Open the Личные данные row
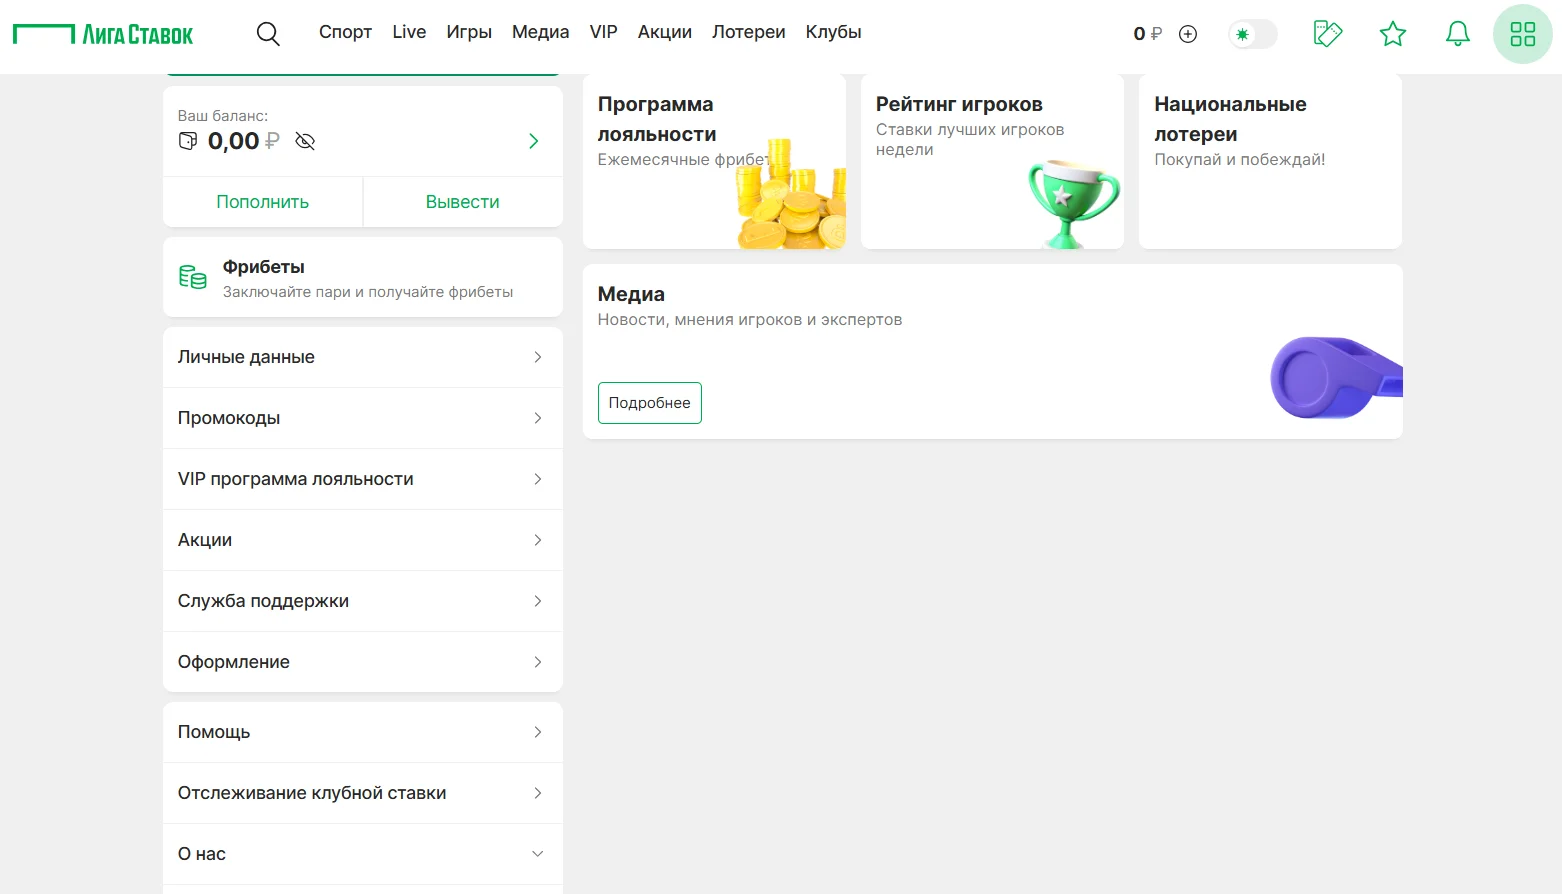This screenshot has width=1562, height=894. click(362, 357)
